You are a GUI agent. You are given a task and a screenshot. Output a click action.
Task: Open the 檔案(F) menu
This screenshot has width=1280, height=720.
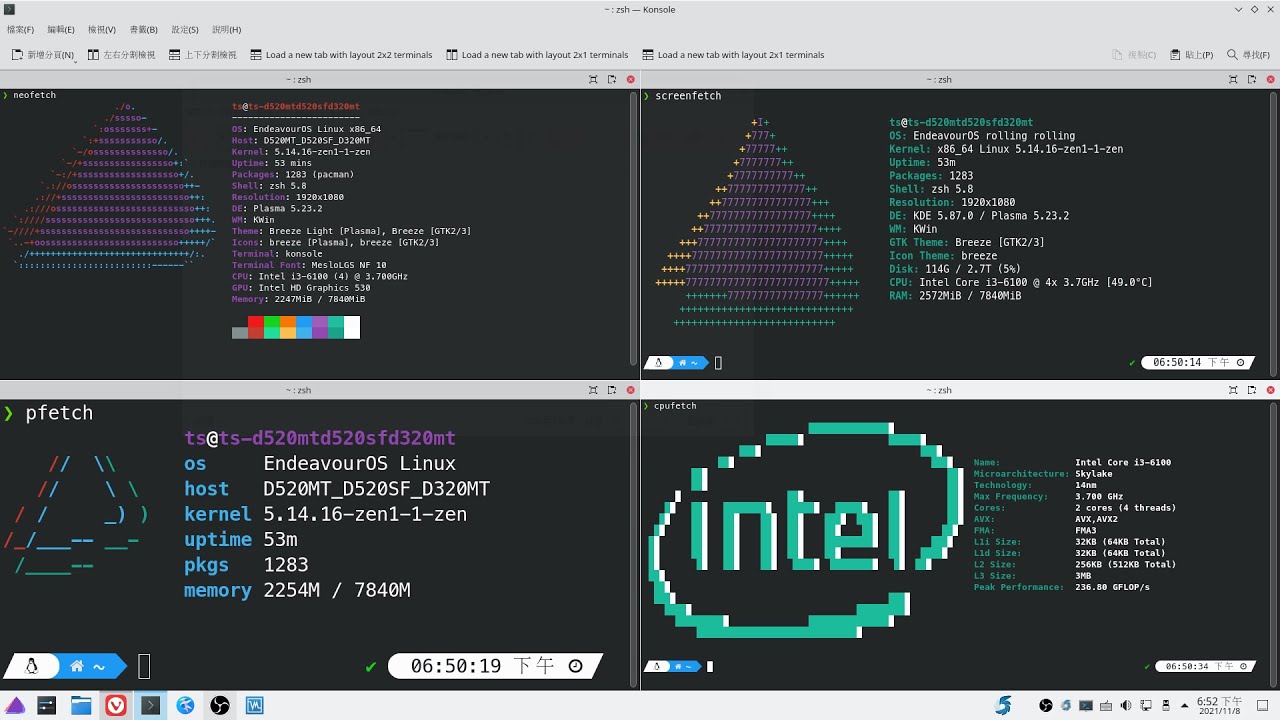pos(20,30)
